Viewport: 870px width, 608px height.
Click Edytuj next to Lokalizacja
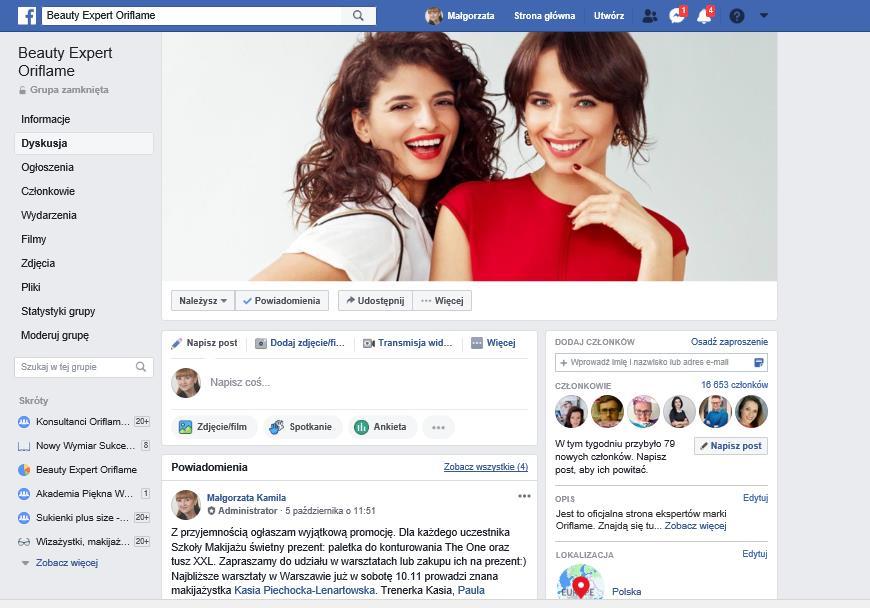click(755, 554)
